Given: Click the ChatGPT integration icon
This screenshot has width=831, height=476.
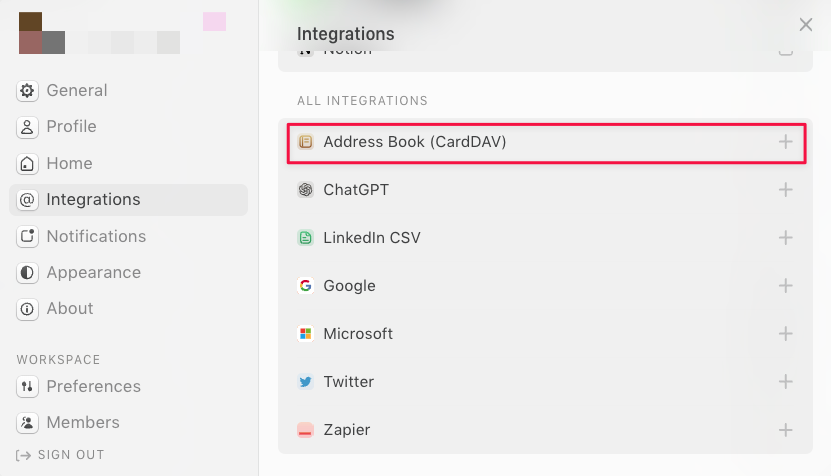Looking at the screenshot, I should click(x=306, y=190).
